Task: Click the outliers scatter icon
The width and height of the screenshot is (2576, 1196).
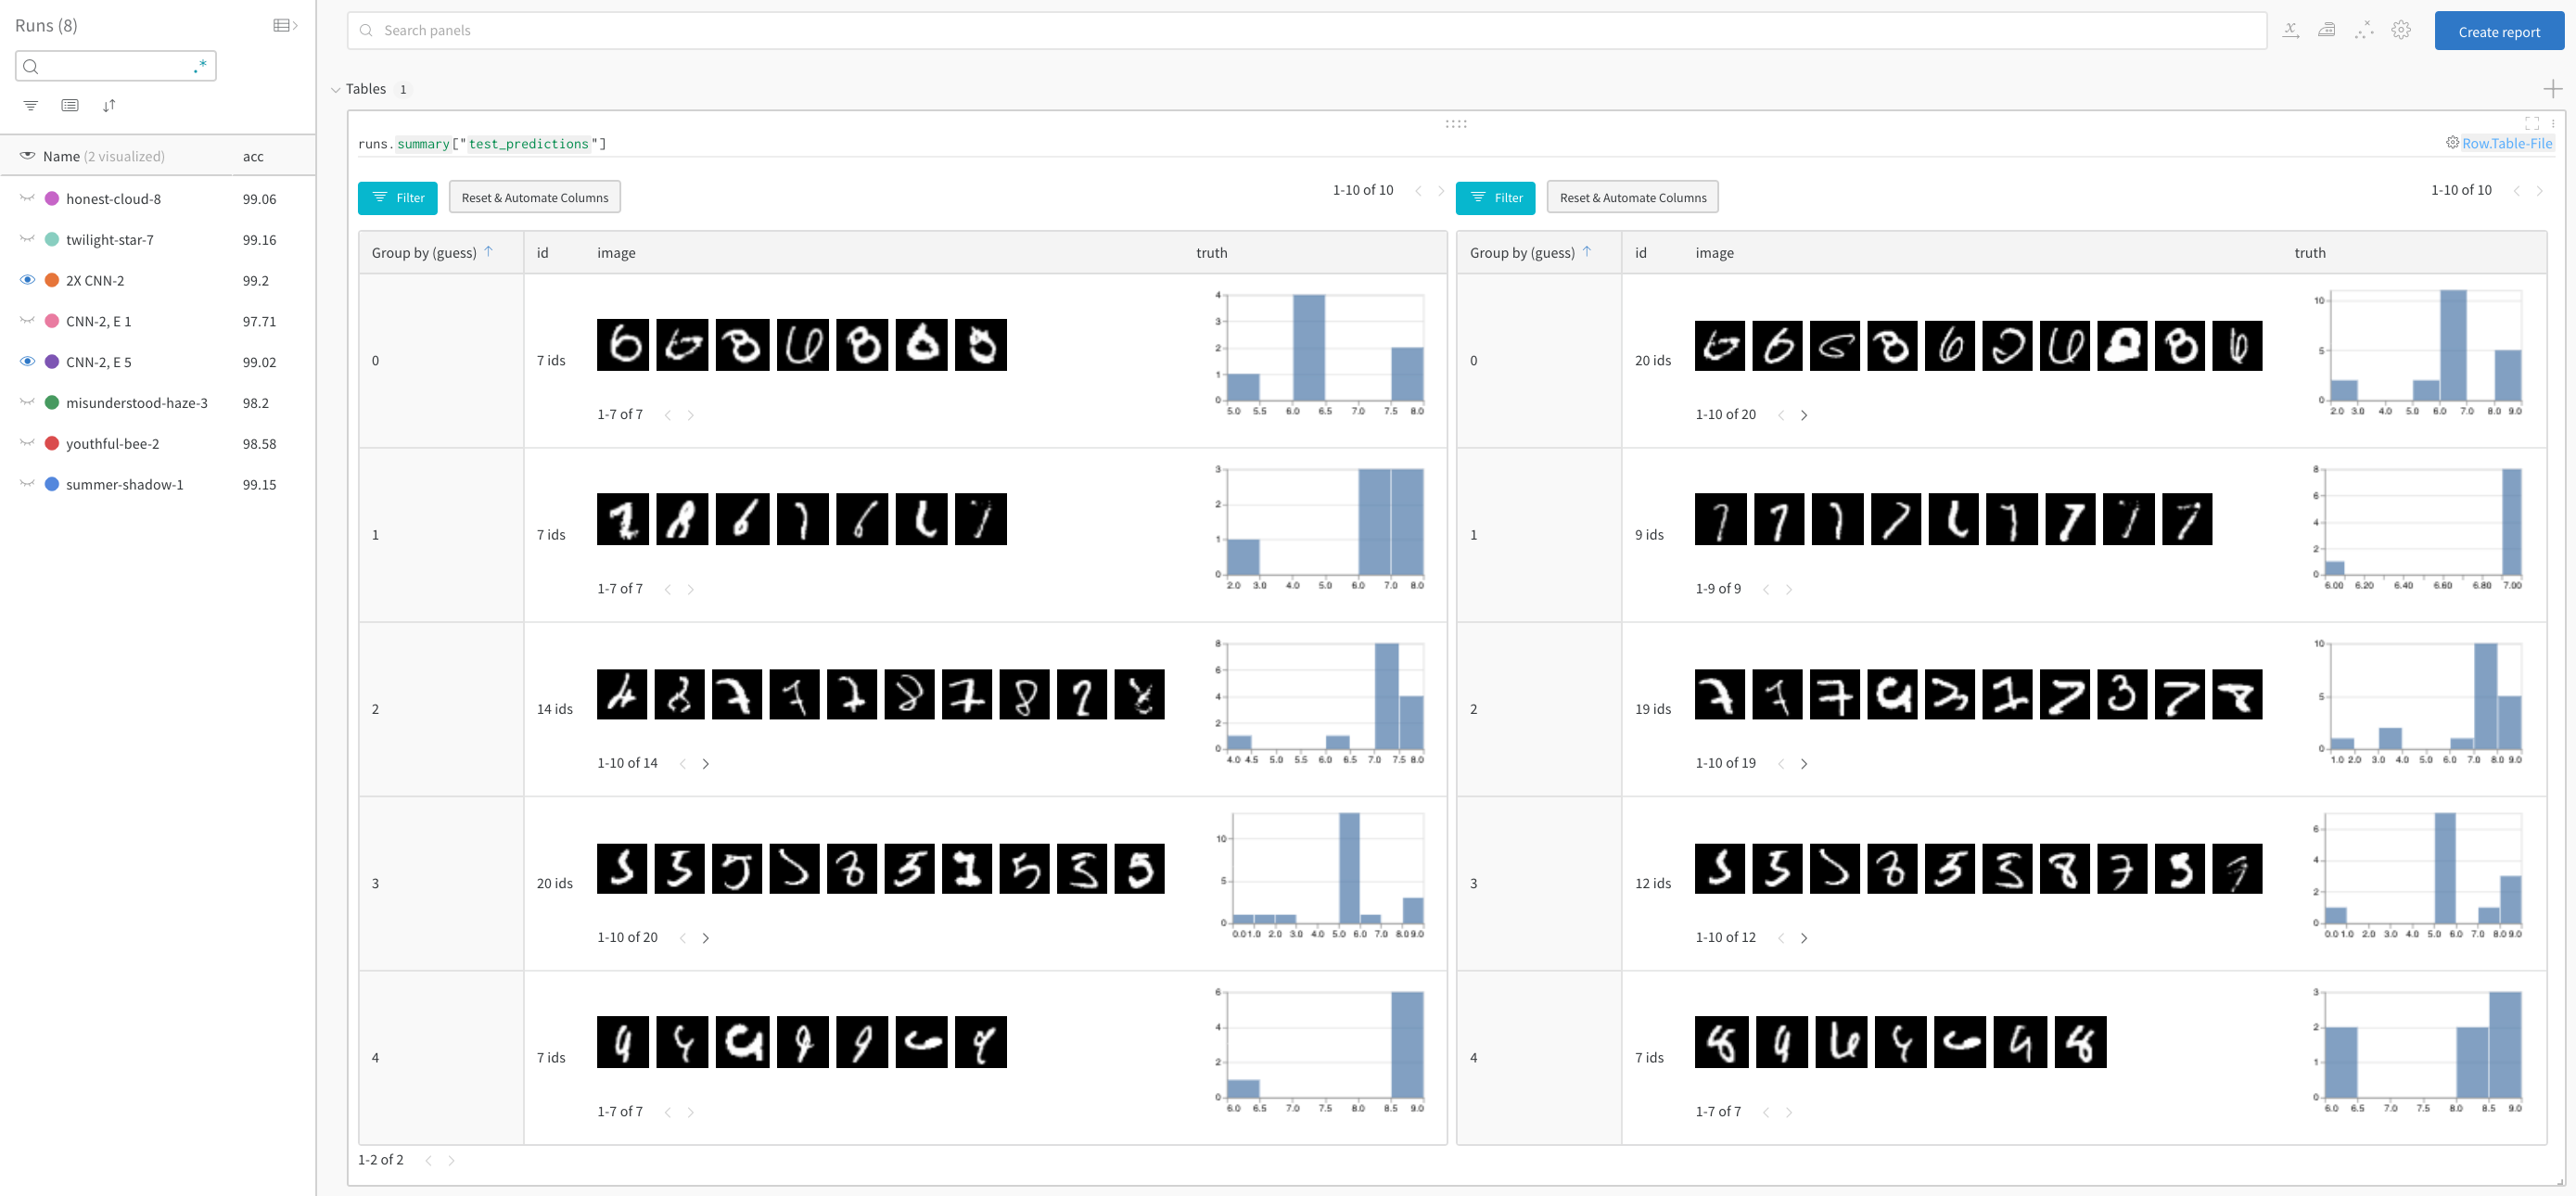Action: pyautogui.click(x=2364, y=30)
